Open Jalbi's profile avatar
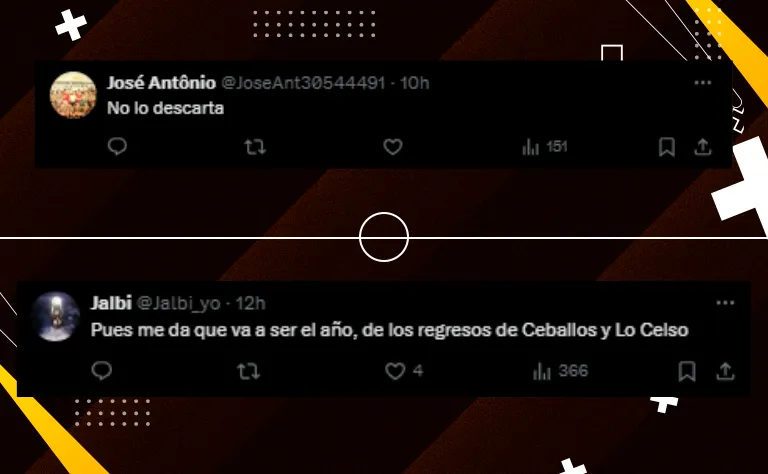Image resolution: width=768 pixels, height=474 pixels. coord(55,316)
